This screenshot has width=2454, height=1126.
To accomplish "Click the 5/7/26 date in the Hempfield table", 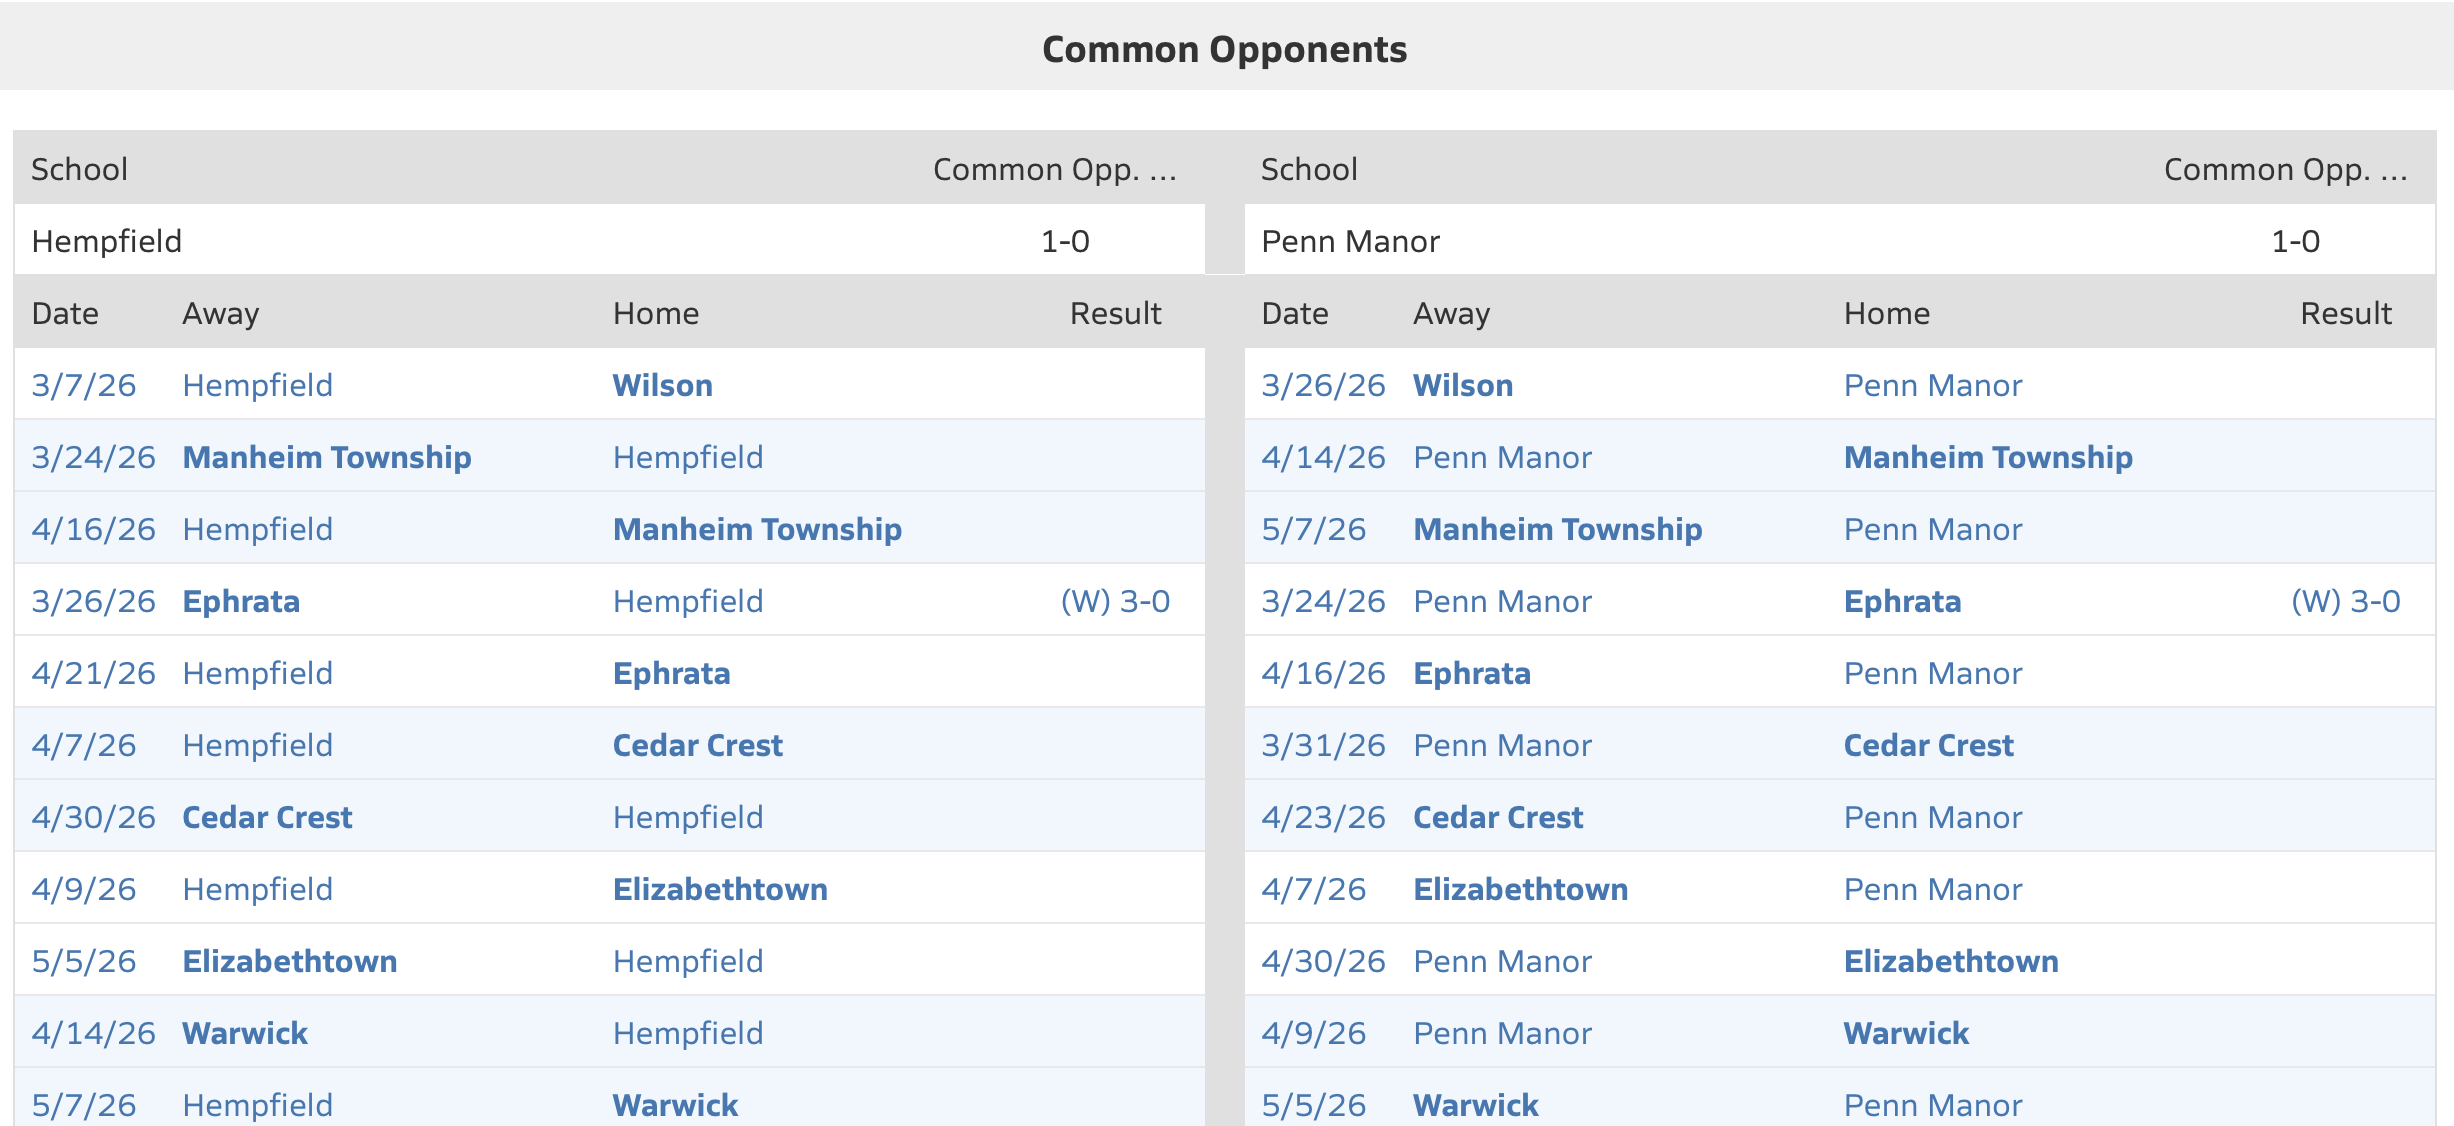I will (x=83, y=1104).
